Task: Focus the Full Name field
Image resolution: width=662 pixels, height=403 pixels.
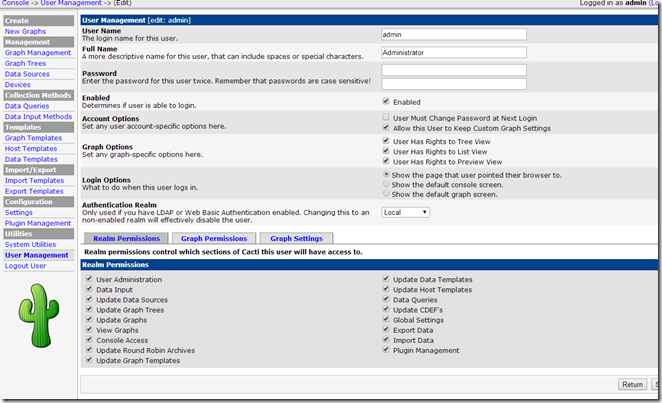Action: pos(454,52)
